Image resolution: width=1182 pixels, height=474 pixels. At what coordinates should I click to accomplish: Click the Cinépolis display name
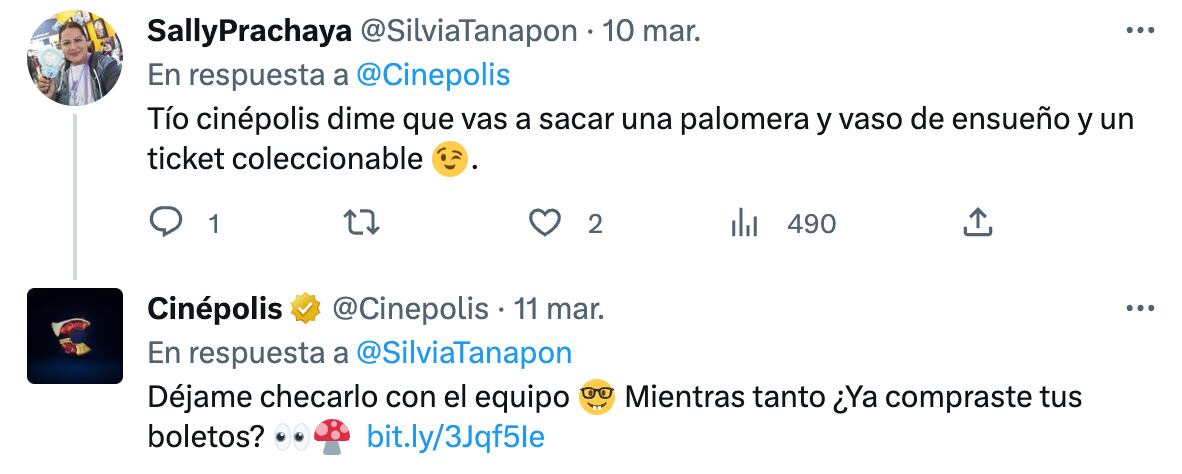click(x=215, y=309)
